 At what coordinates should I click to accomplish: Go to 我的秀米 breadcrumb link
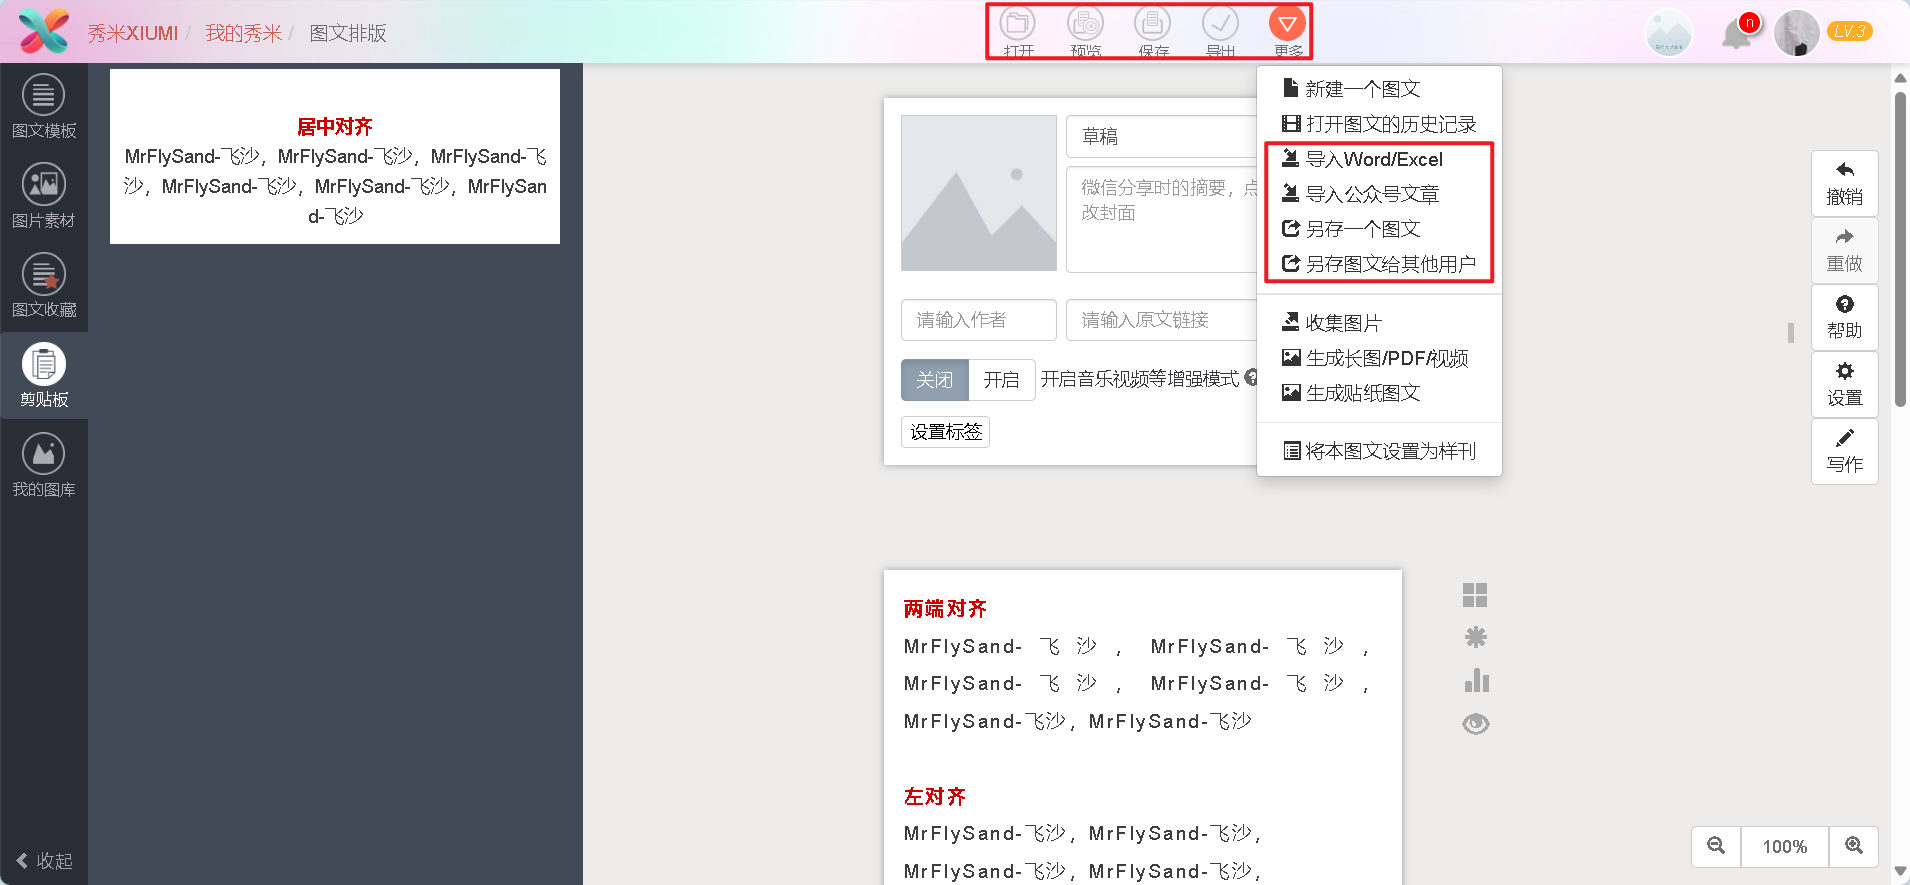point(244,33)
